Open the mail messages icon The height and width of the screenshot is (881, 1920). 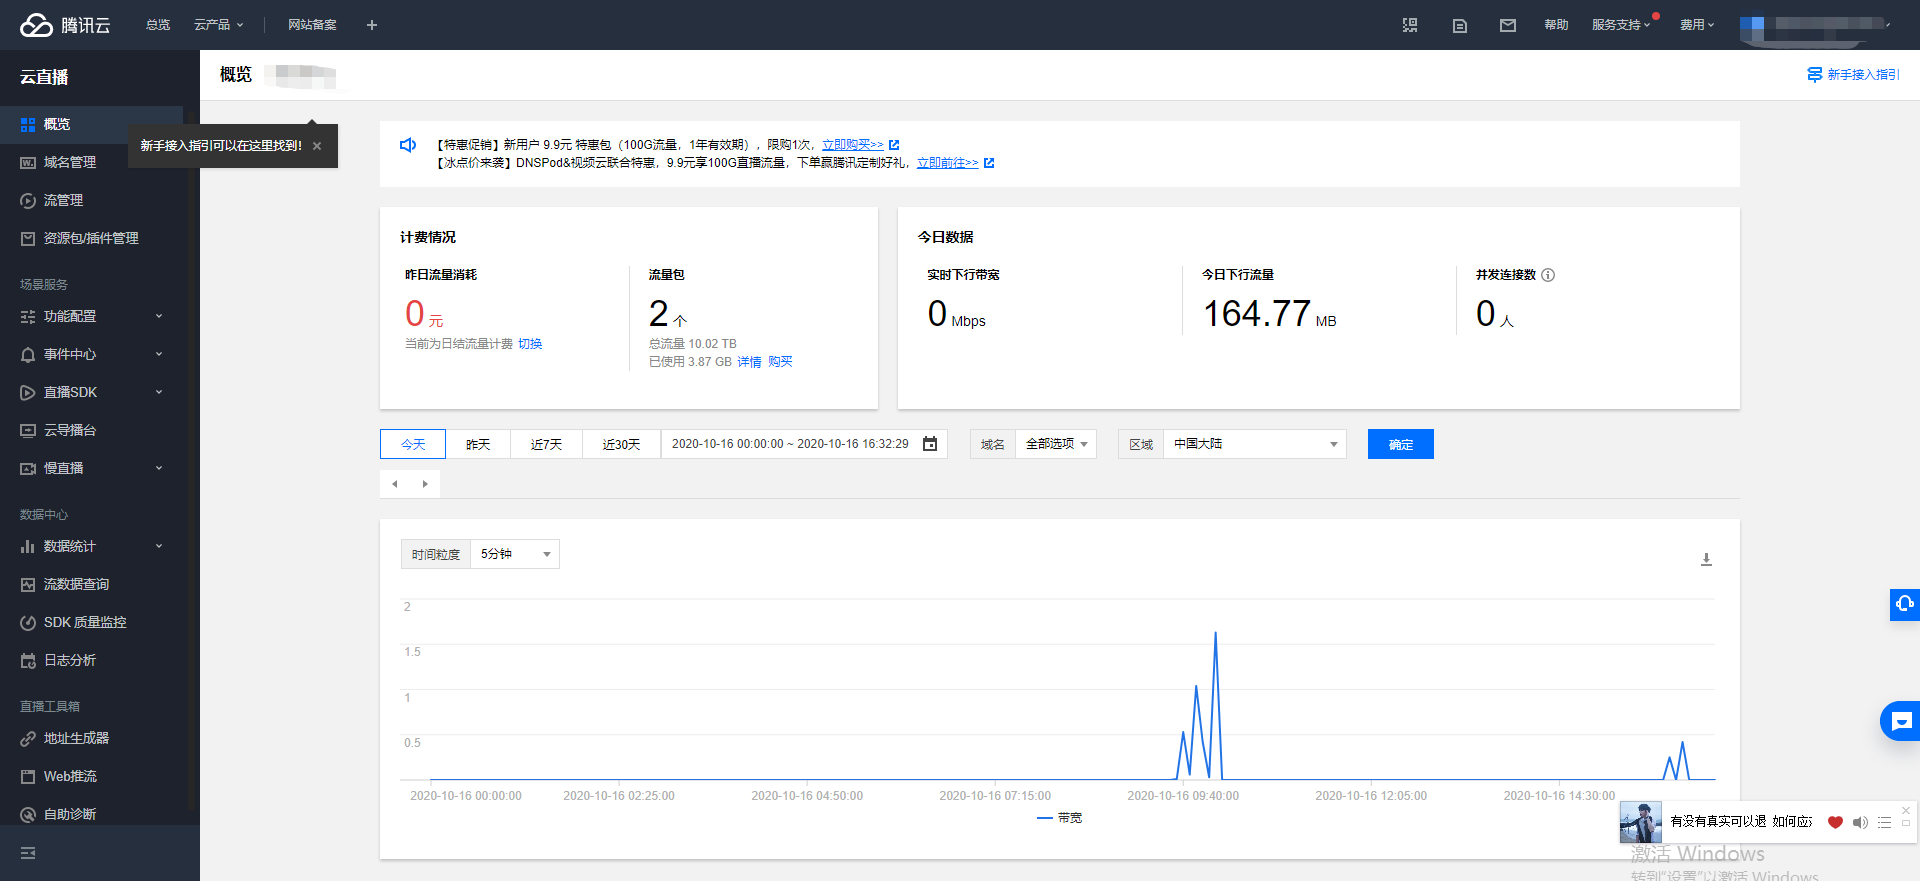[1508, 25]
